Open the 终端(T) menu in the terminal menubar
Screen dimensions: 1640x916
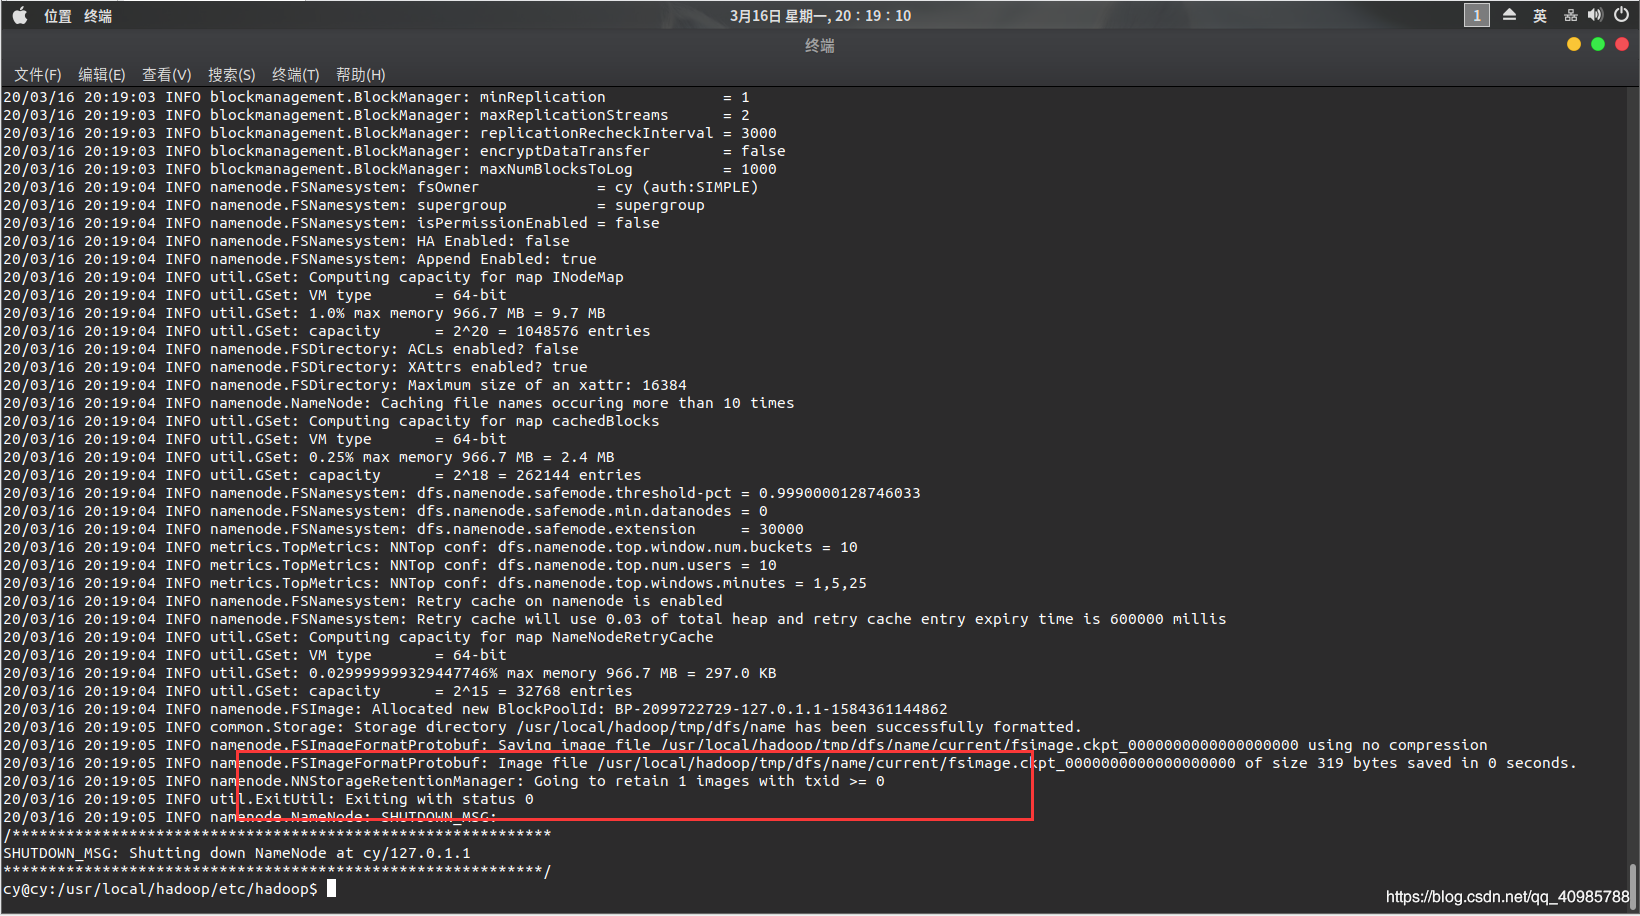click(x=296, y=75)
